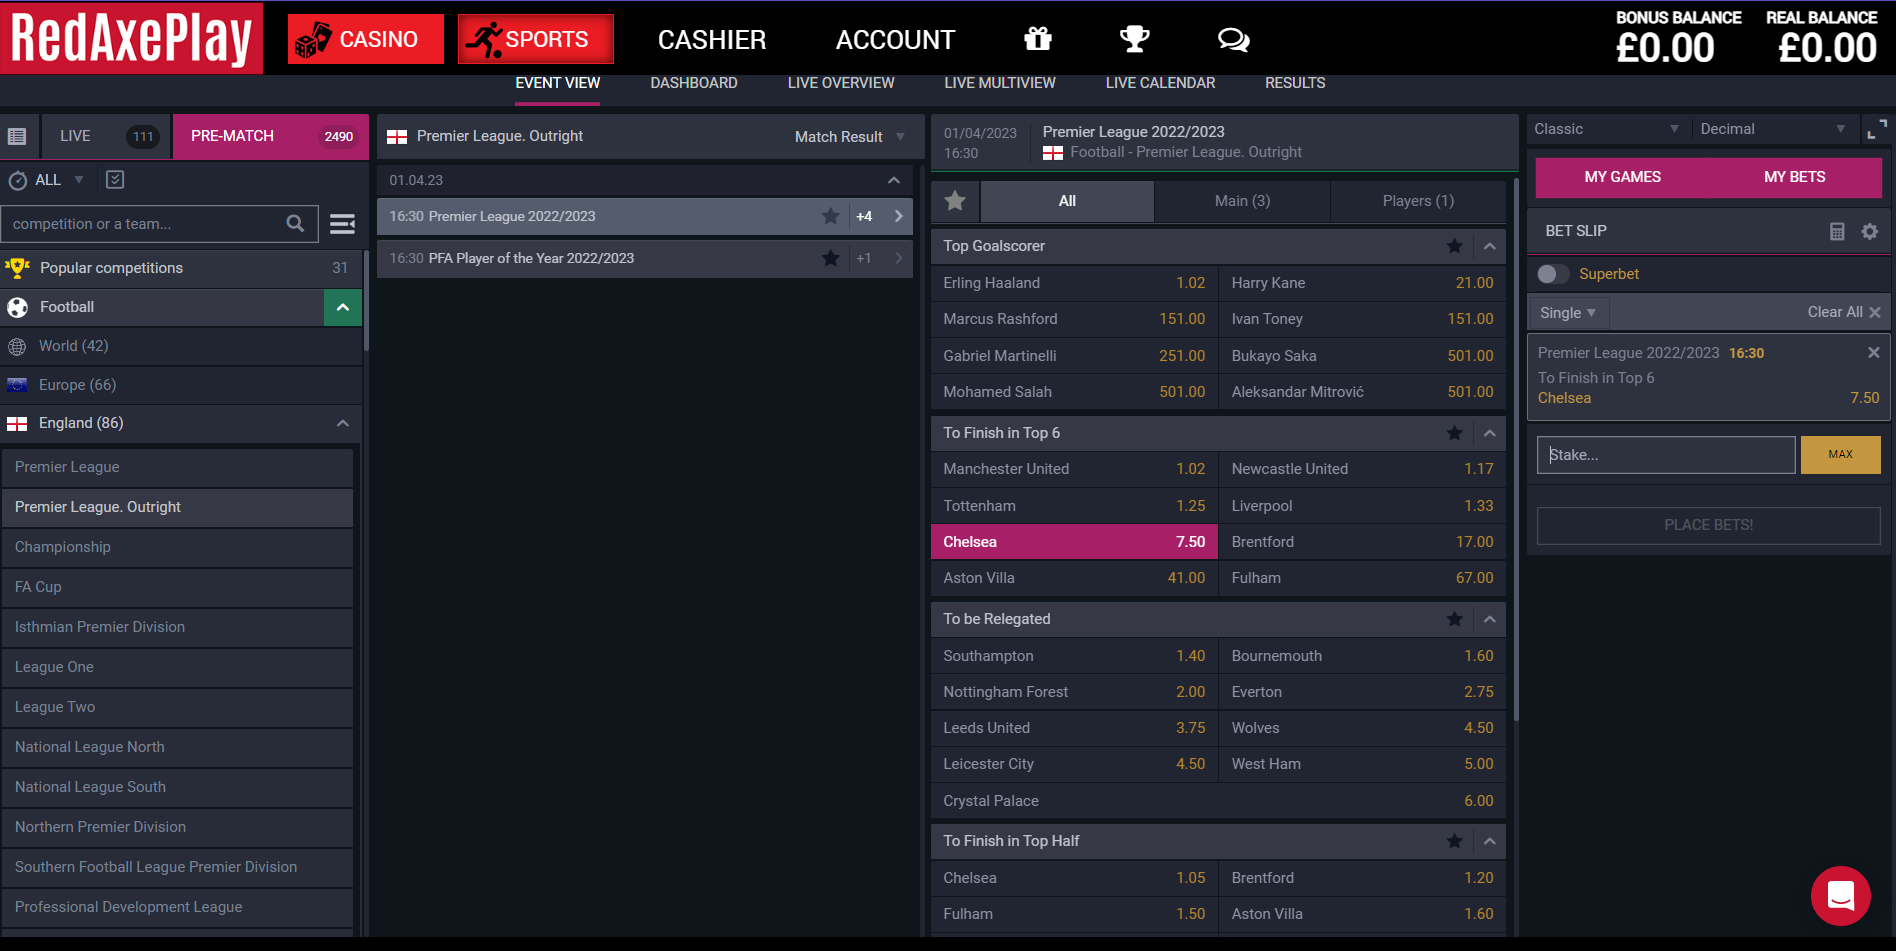Expand the right panel fullscreen icon
This screenshot has height=951, width=1896.
[1877, 129]
